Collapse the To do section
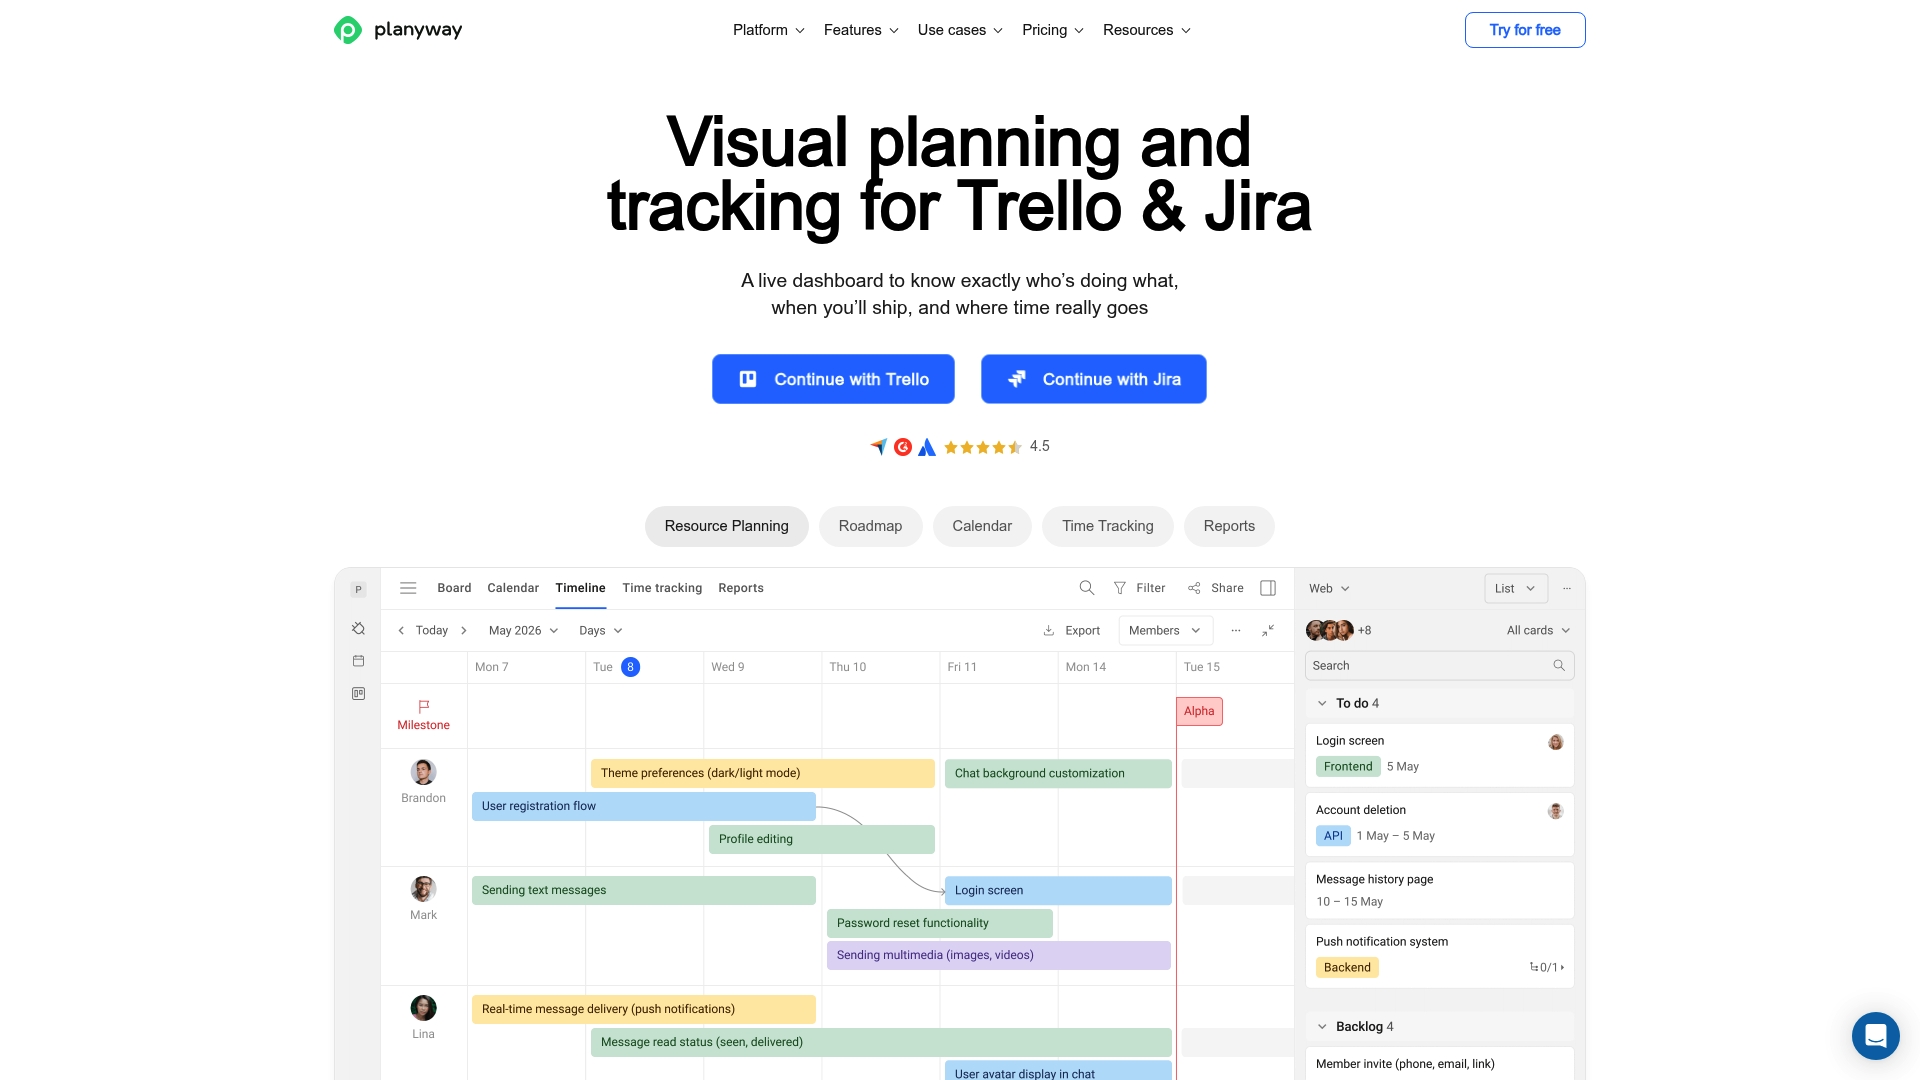Viewport: 1920px width, 1080px height. [1322, 703]
